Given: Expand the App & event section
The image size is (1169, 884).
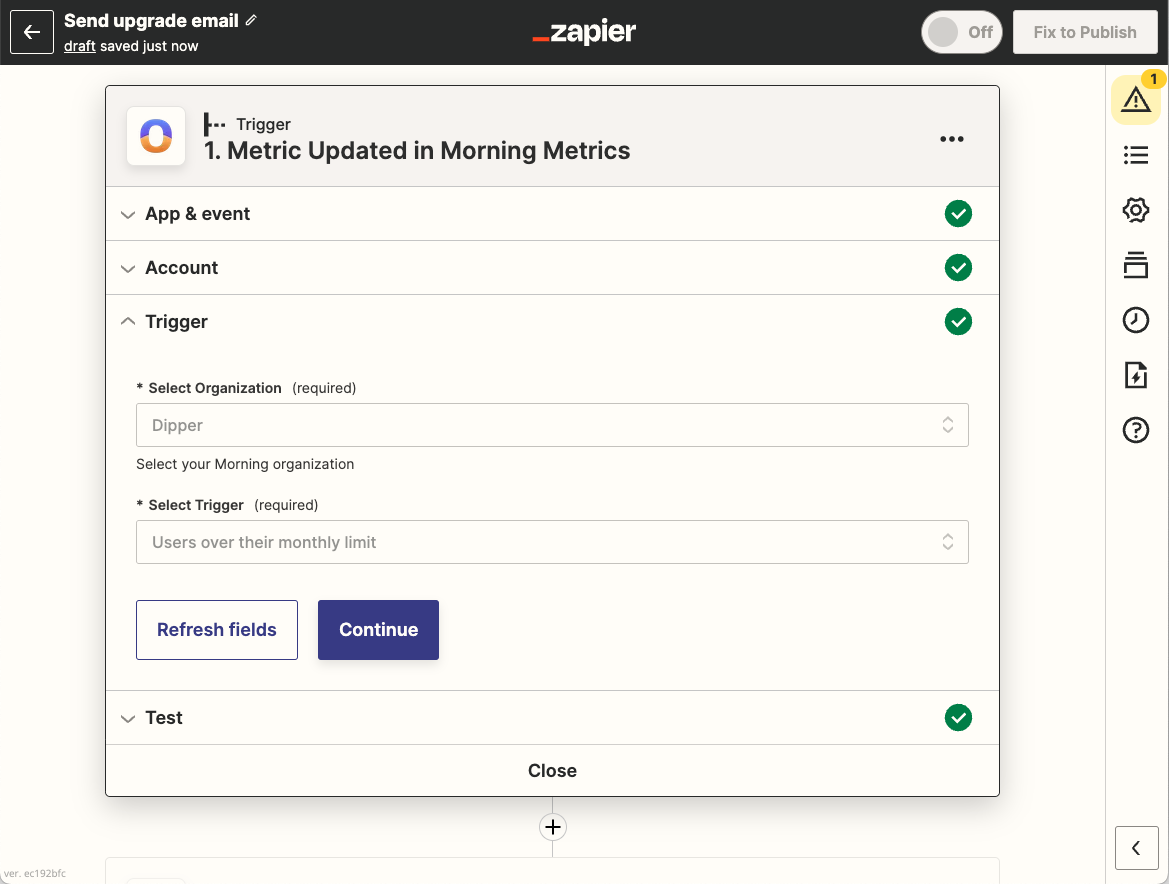Looking at the screenshot, I should pyautogui.click(x=552, y=214).
